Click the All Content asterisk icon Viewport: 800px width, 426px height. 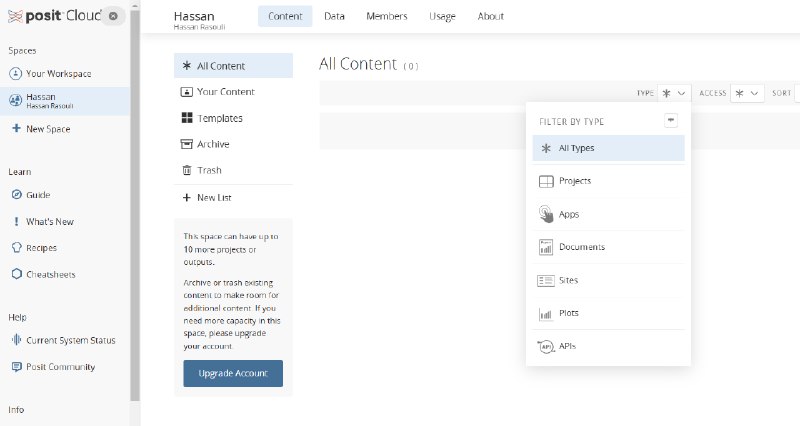tap(187, 65)
